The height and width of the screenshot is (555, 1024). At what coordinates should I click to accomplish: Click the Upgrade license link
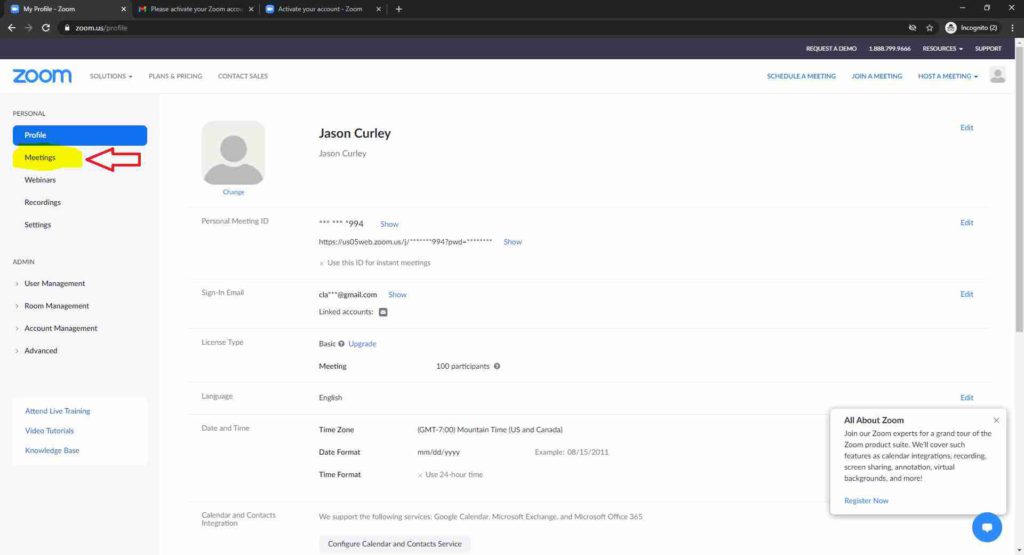coord(362,343)
